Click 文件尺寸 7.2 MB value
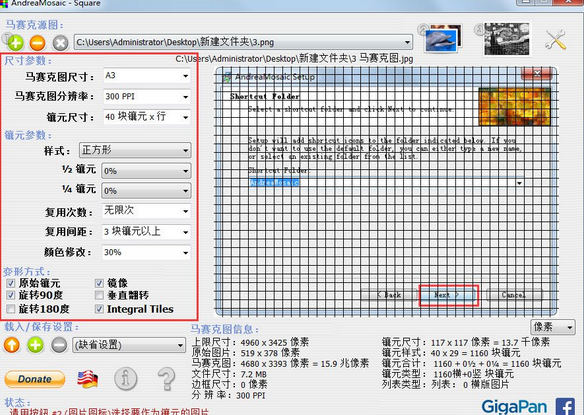The height and width of the screenshot is (415, 584). [x=253, y=374]
